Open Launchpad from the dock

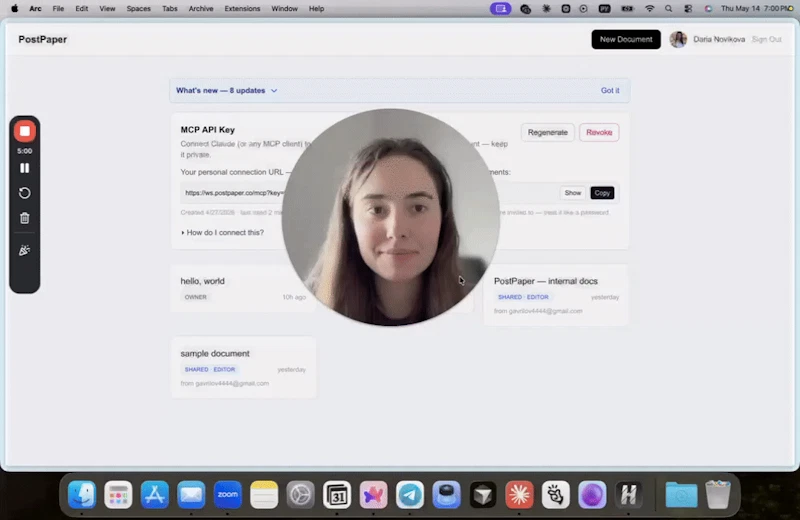tap(118, 494)
